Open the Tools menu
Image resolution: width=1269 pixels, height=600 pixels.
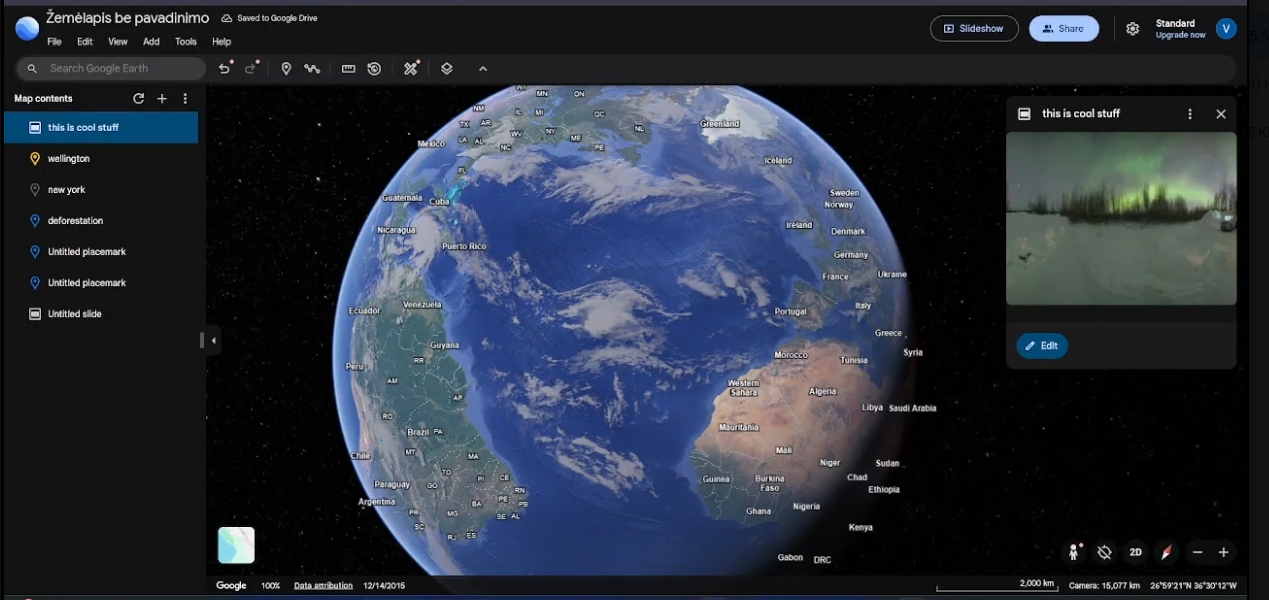tap(186, 42)
